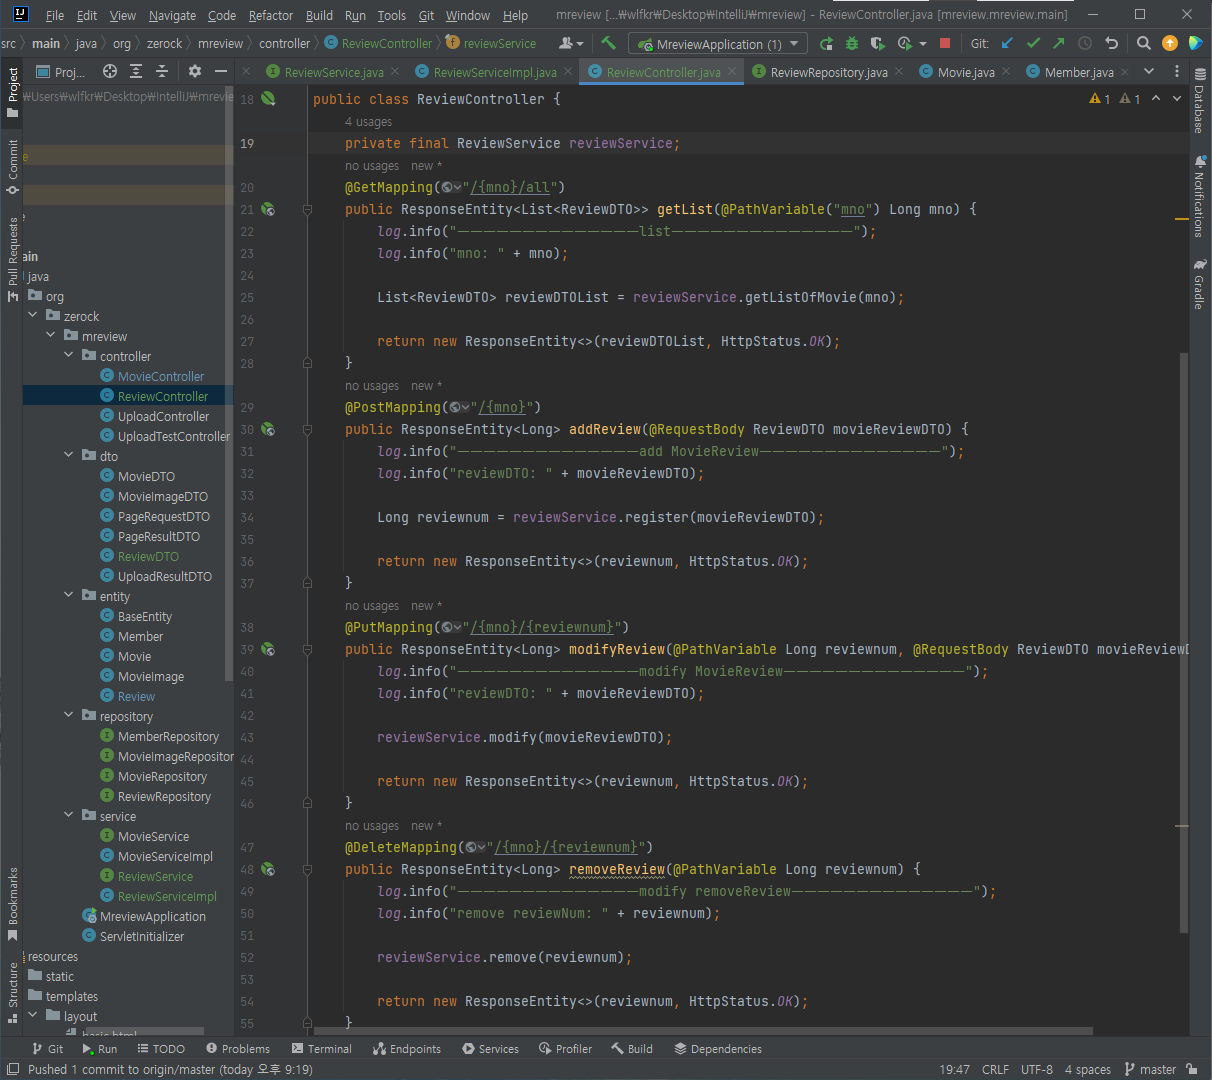Toggle the Commit tool window
This screenshot has width=1212, height=1080.
tap(13, 166)
